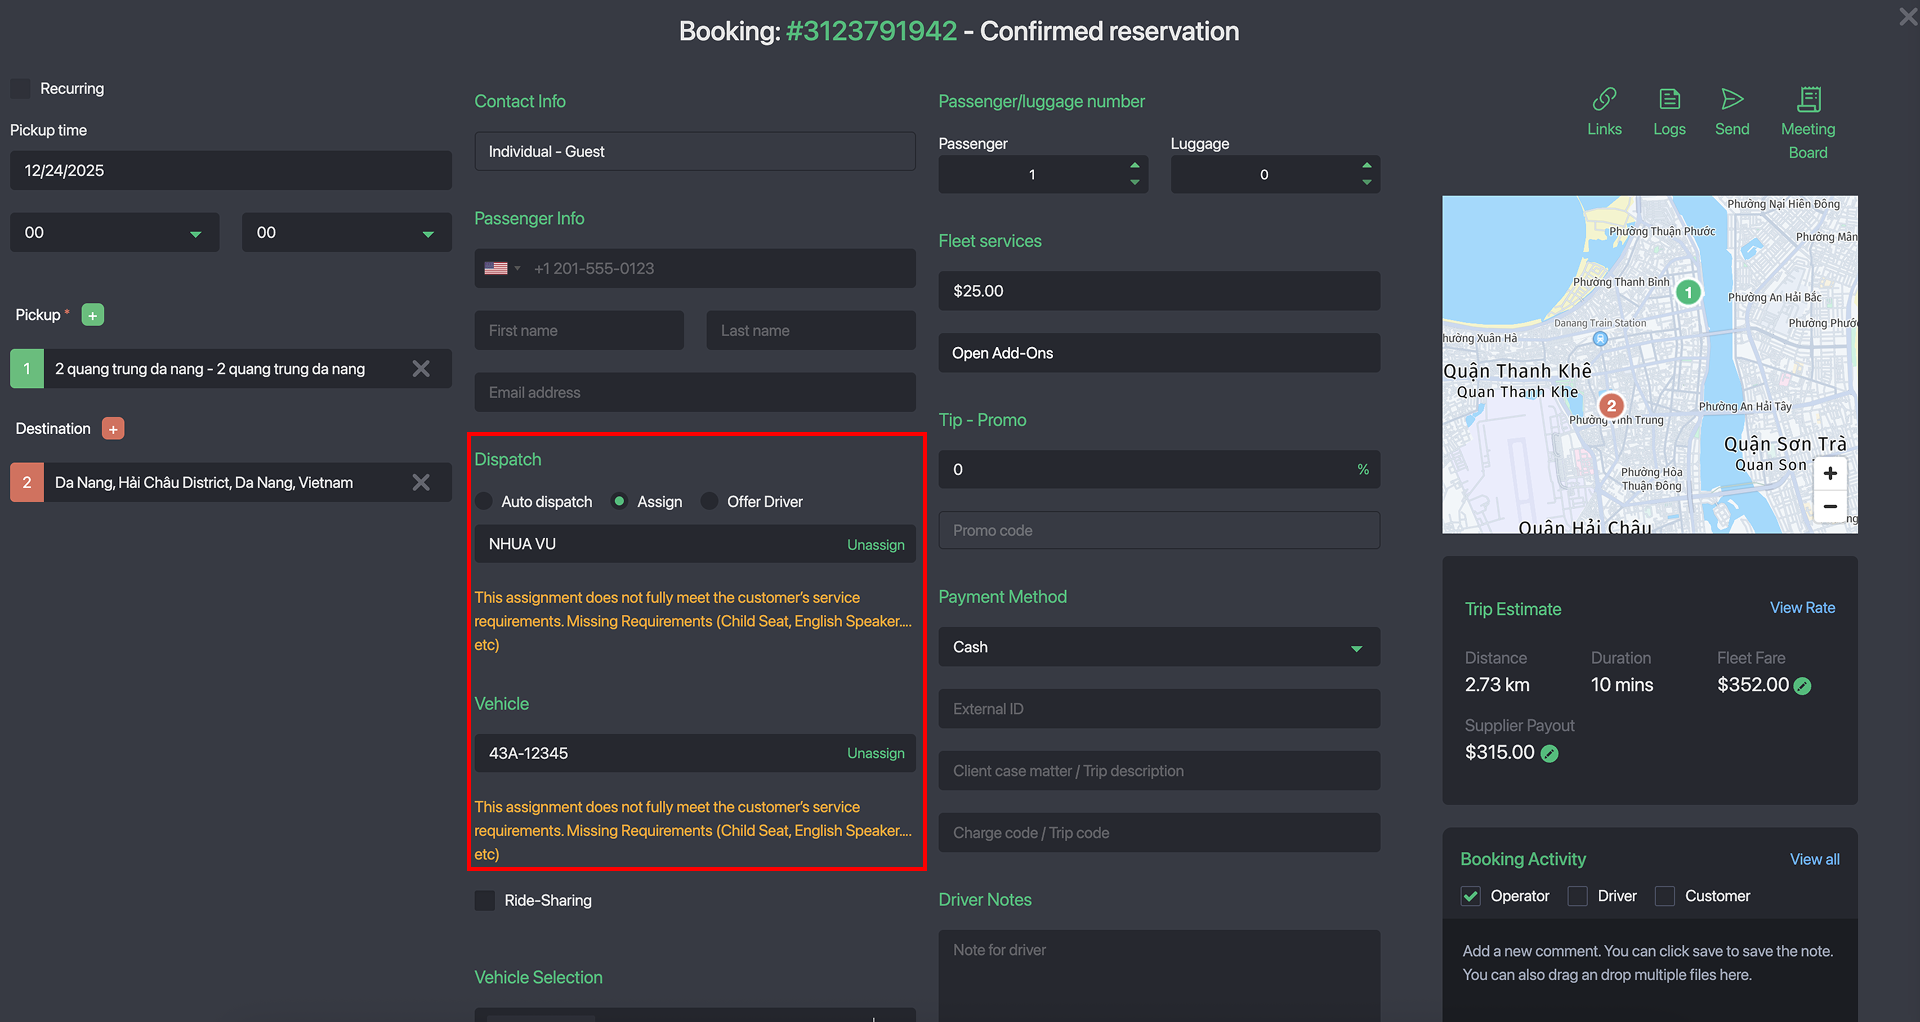The image size is (1920, 1022).
Task: Open the Logs icon
Action: [1669, 99]
